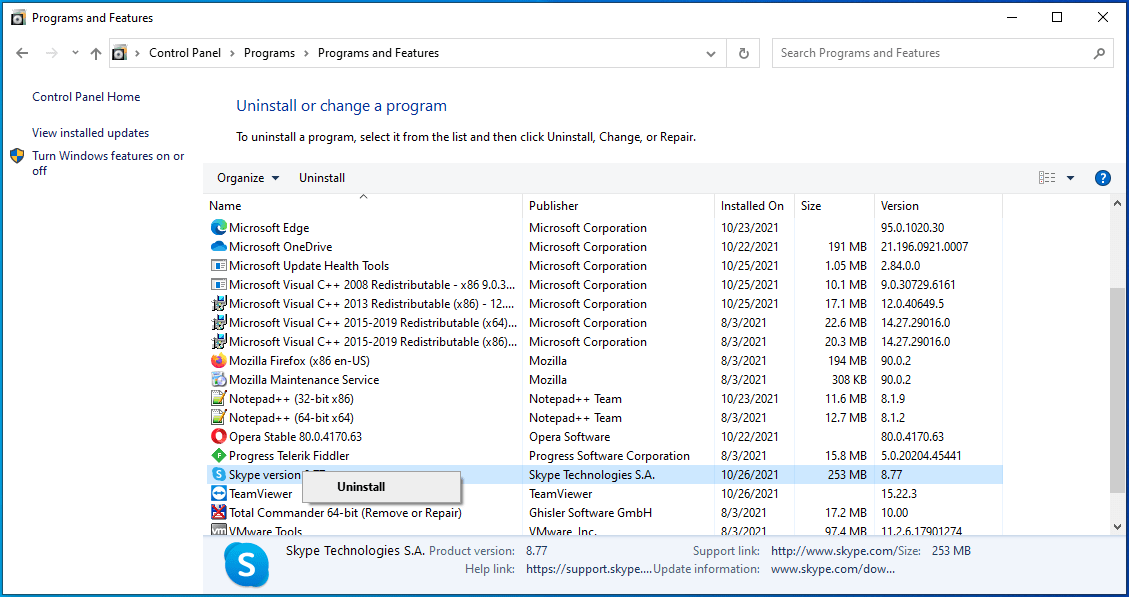
Task: Click the Mozilla Firefox icon in the list
Action: pyautogui.click(x=218, y=360)
